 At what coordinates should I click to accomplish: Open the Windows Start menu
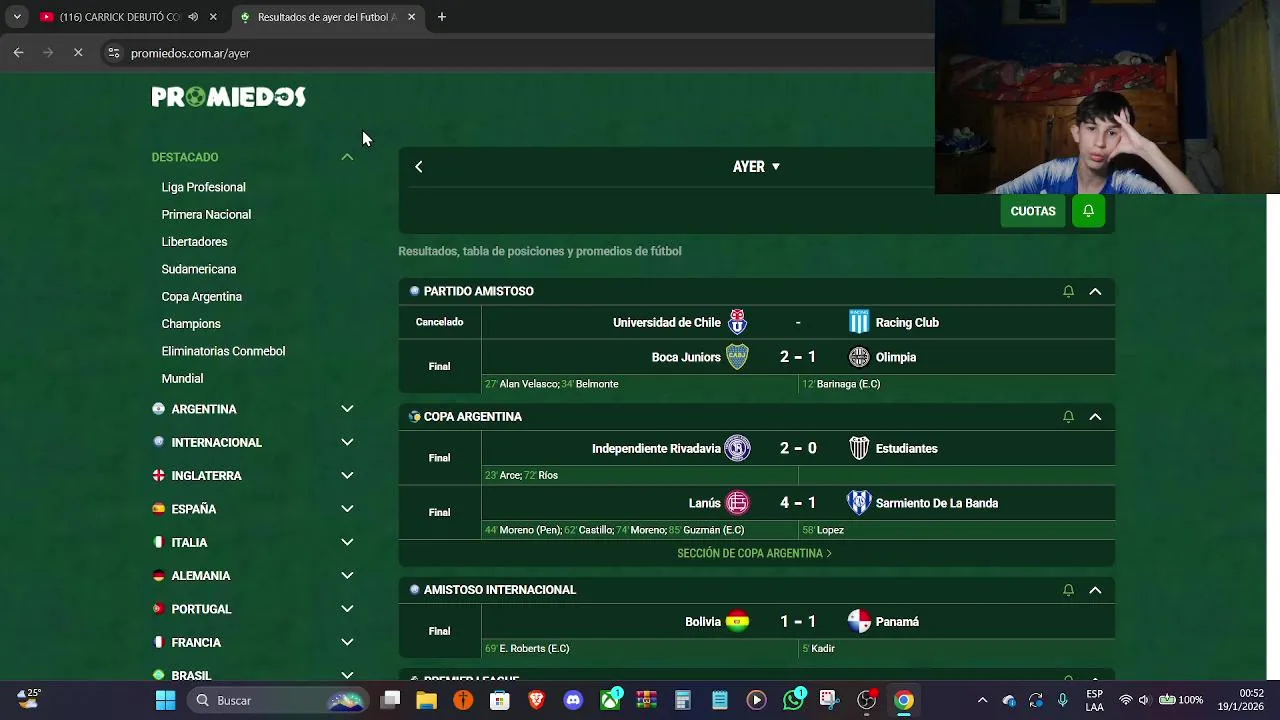pyautogui.click(x=166, y=700)
